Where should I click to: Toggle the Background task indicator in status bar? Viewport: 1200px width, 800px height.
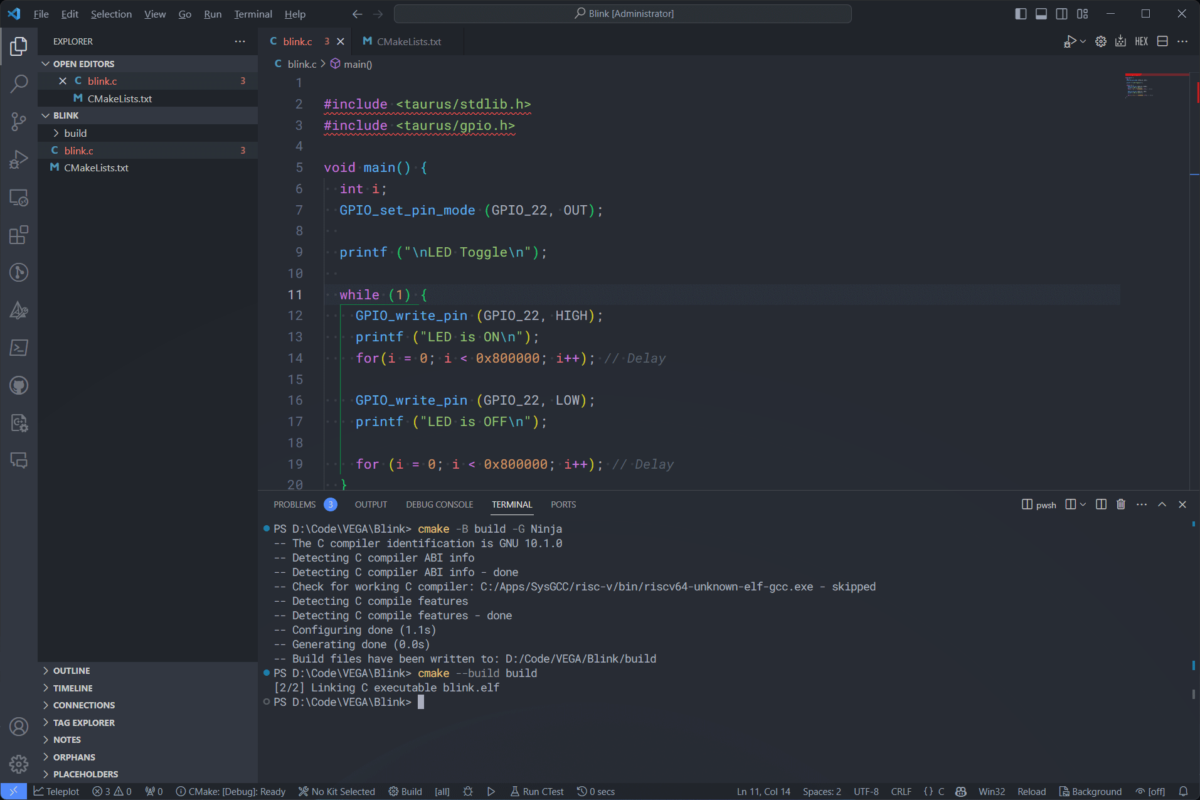point(1090,791)
